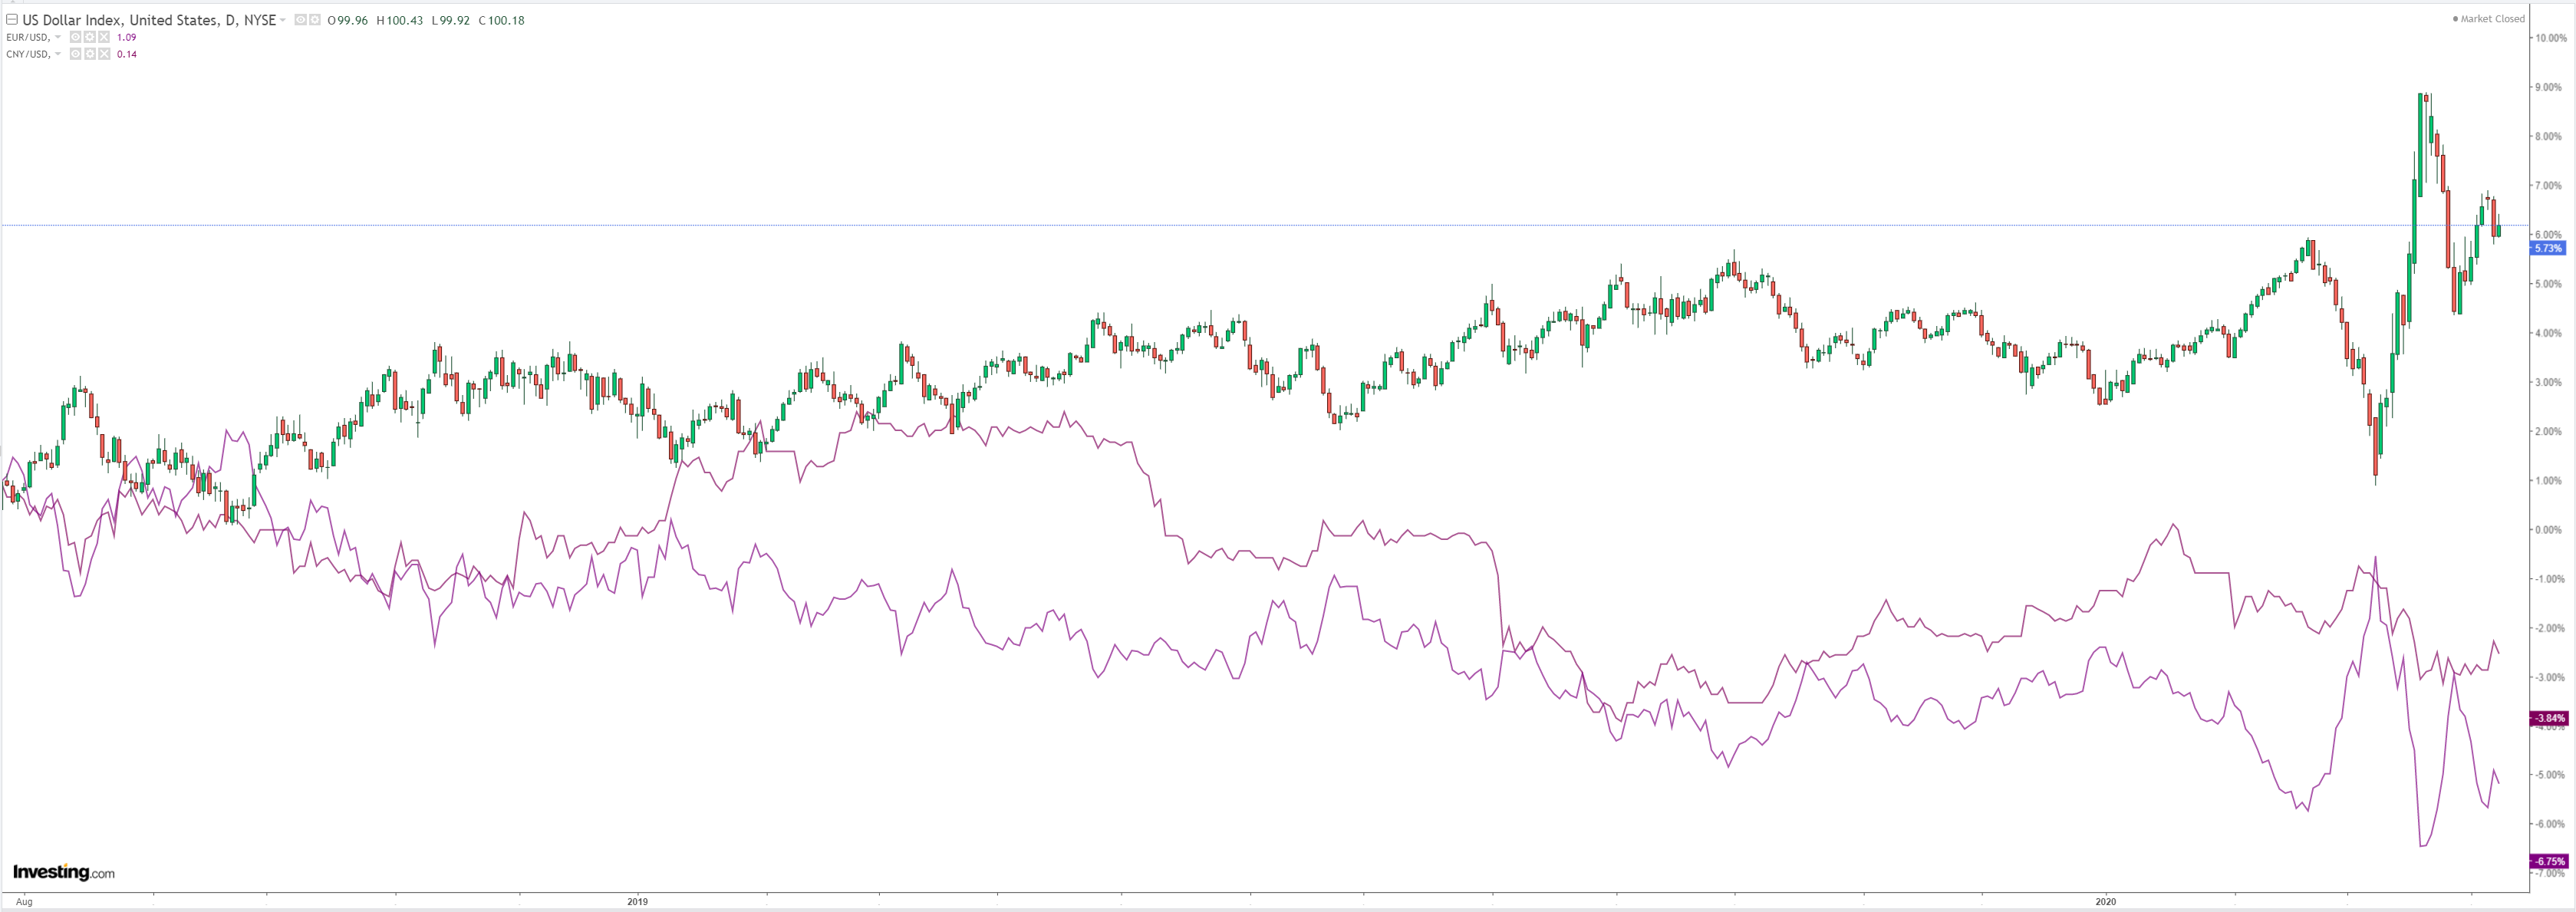Hide the CNY/USD series via eye icon

tap(75, 54)
